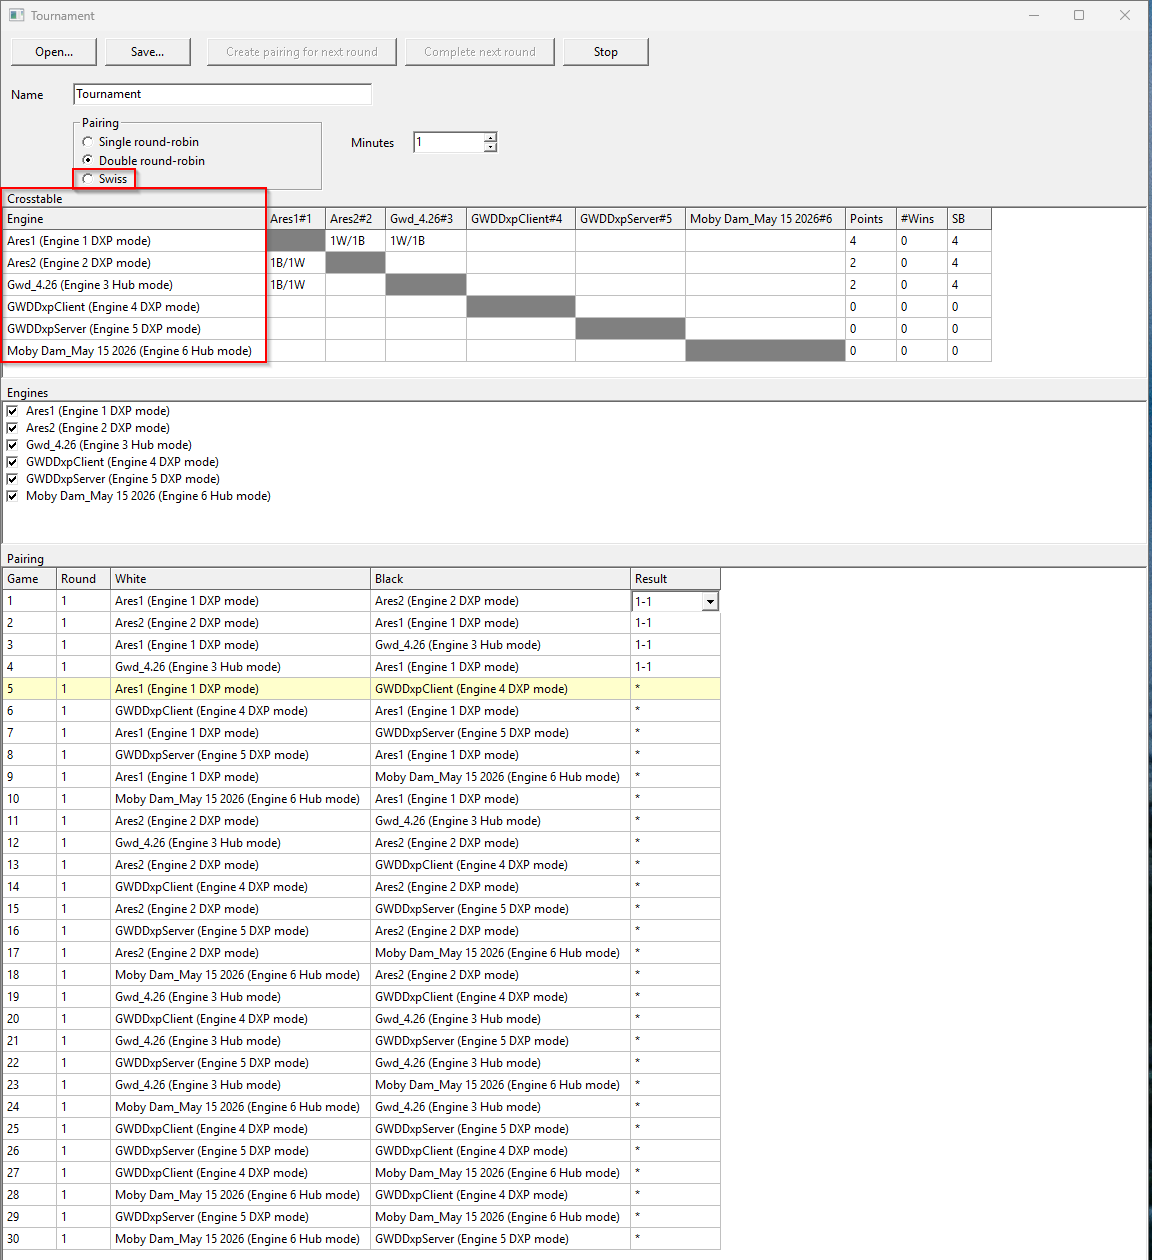The image size is (1152, 1260).
Task: Click the Black column header
Action: 500,579
